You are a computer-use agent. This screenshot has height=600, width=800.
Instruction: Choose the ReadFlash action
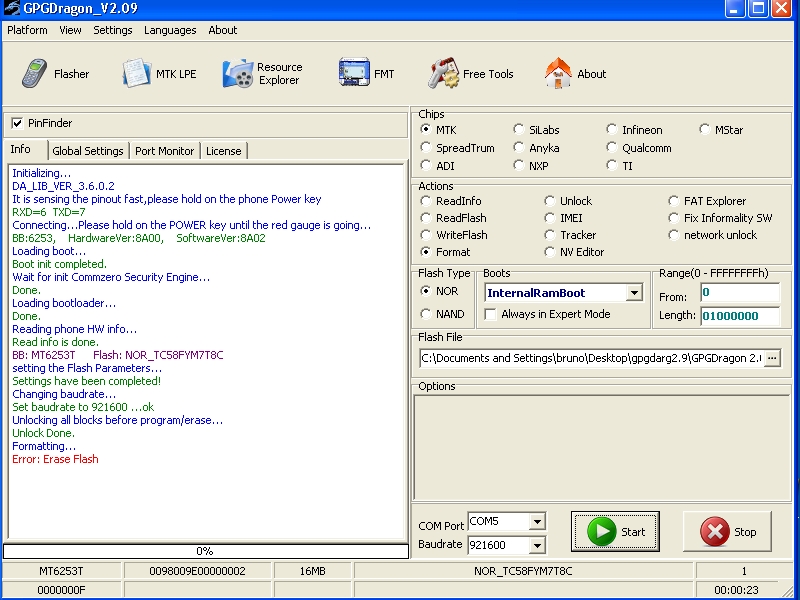pyautogui.click(x=425, y=218)
